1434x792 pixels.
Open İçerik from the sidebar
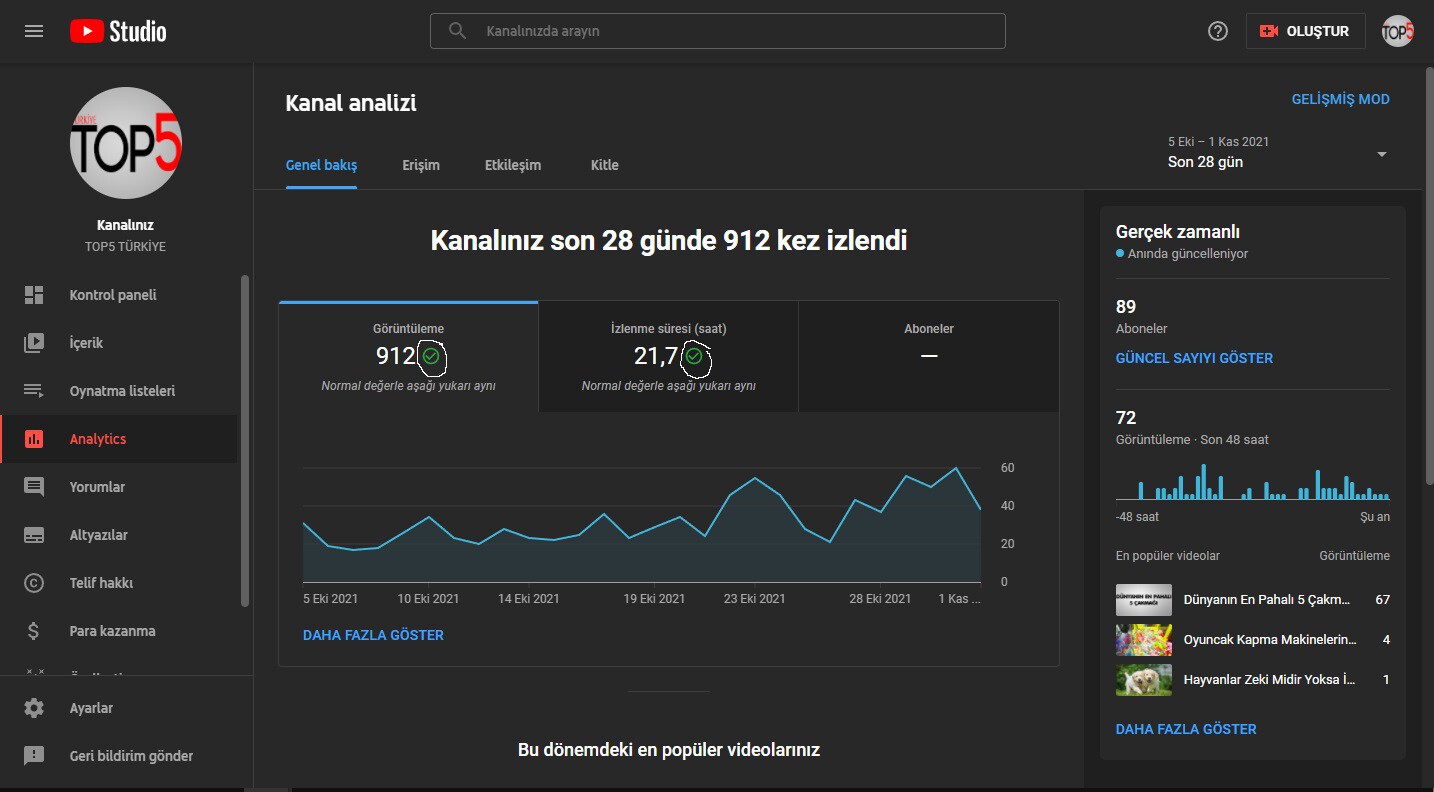[x=86, y=343]
